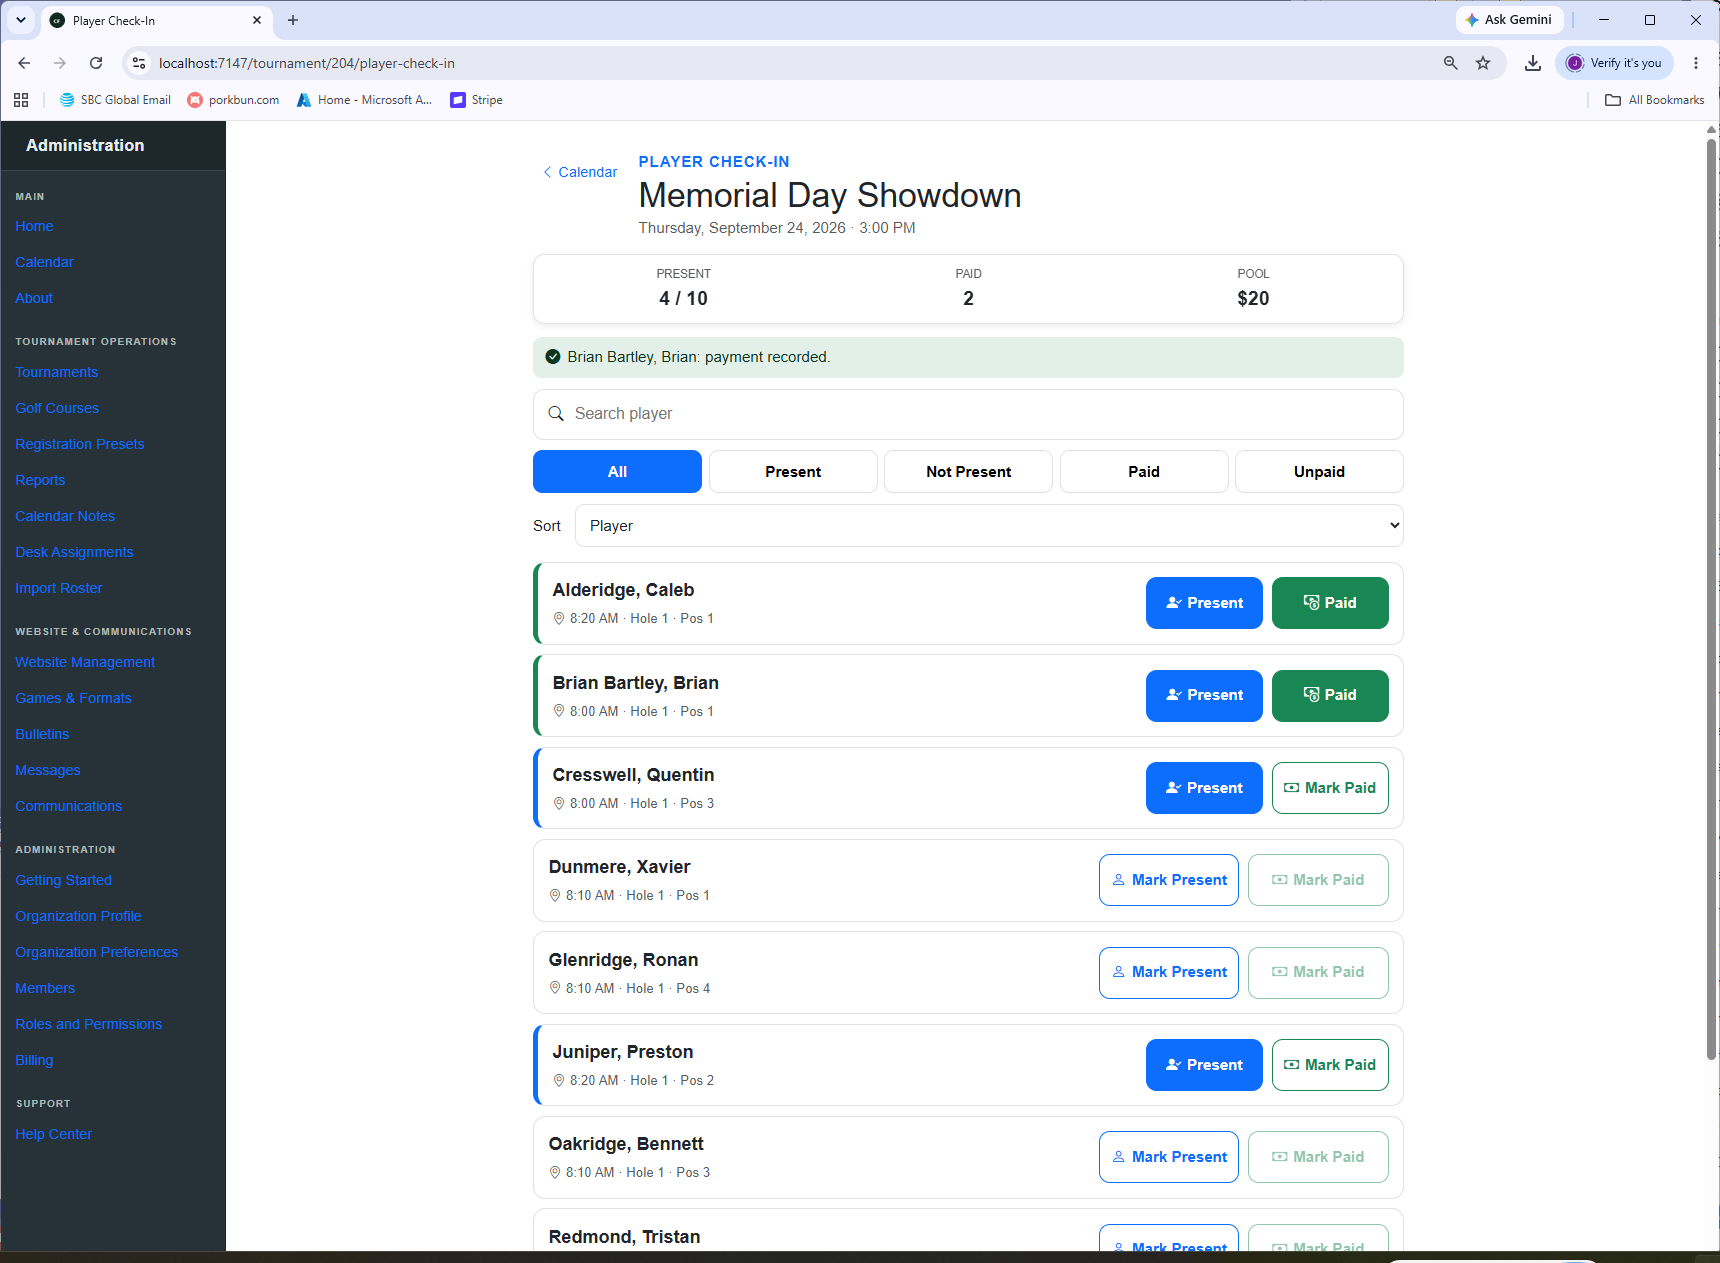Open Roles and Permissions in the sidebar
The height and width of the screenshot is (1263, 1720).
point(88,1024)
